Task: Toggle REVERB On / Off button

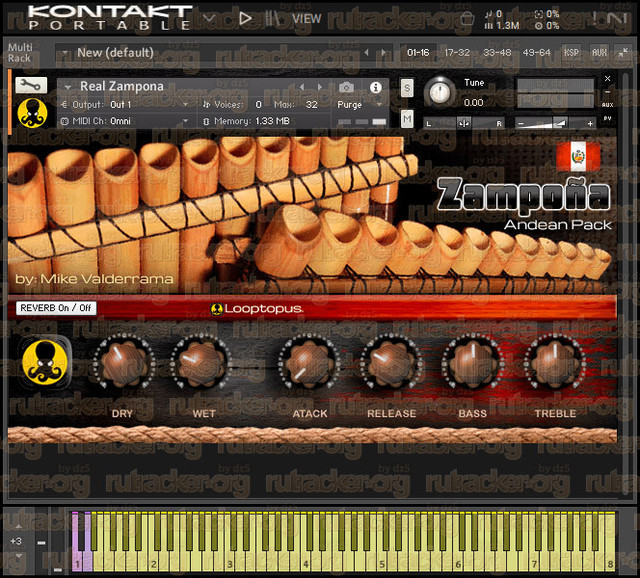Action: (56, 308)
